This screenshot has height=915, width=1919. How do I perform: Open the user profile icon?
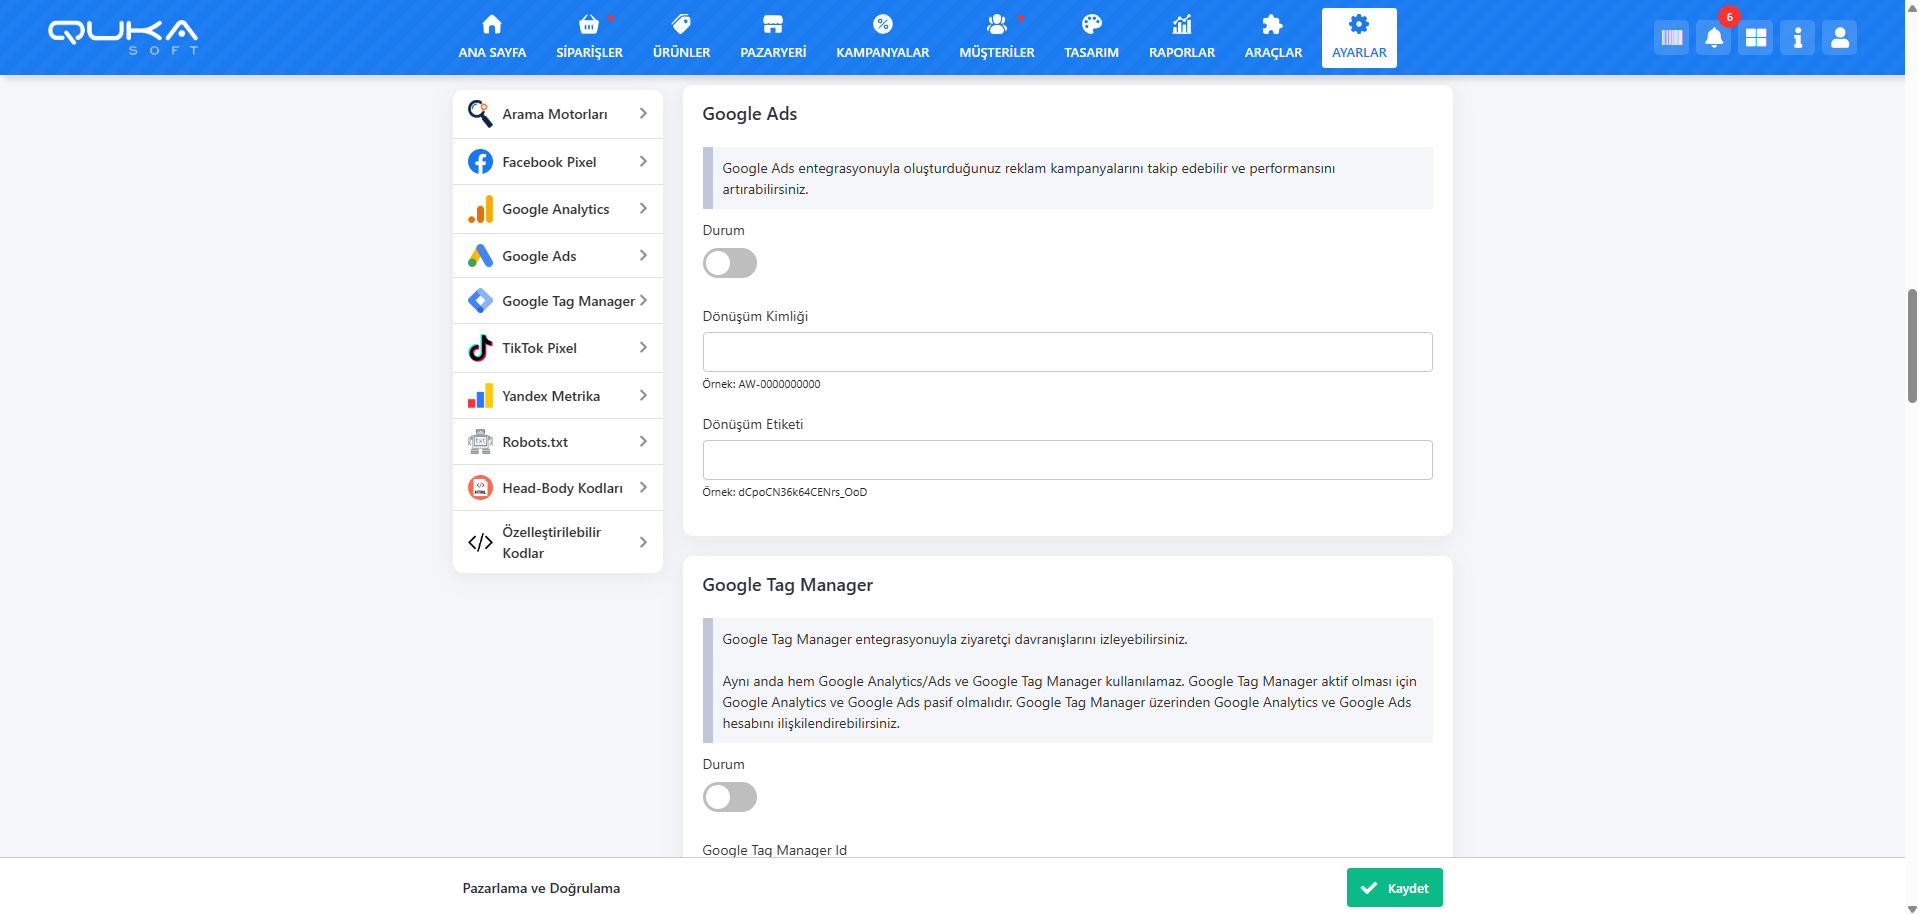(x=1839, y=38)
